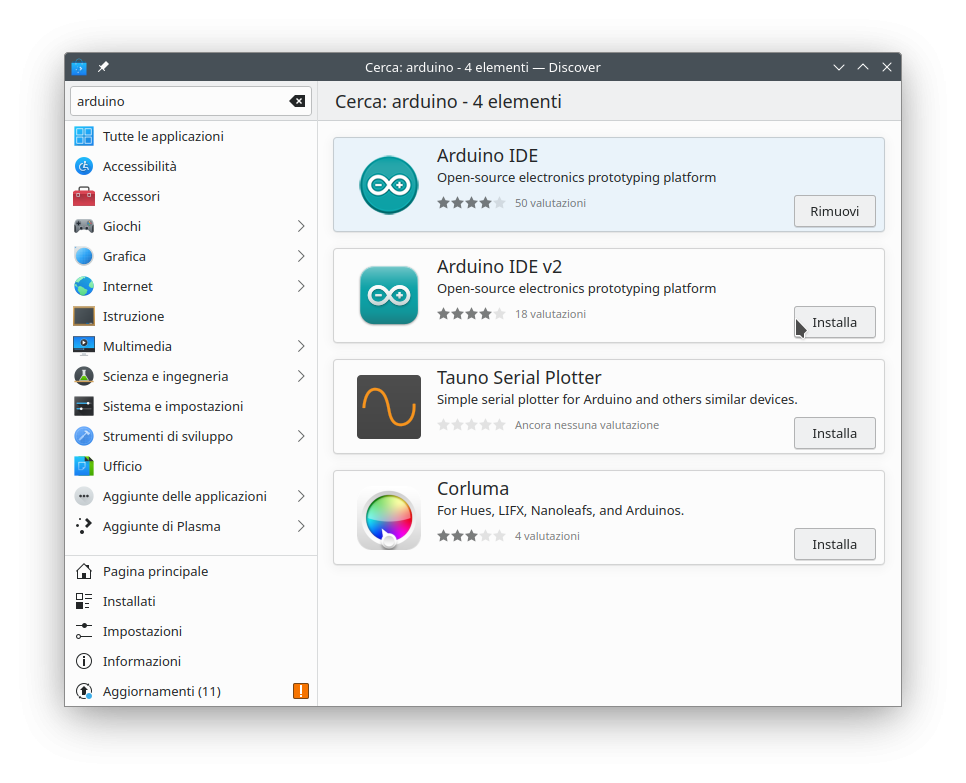Image resolution: width=966 pixels, height=783 pixels.
Task: Remove Arduino IDE with Rimuovi button
Action: (x=835, y=211)
